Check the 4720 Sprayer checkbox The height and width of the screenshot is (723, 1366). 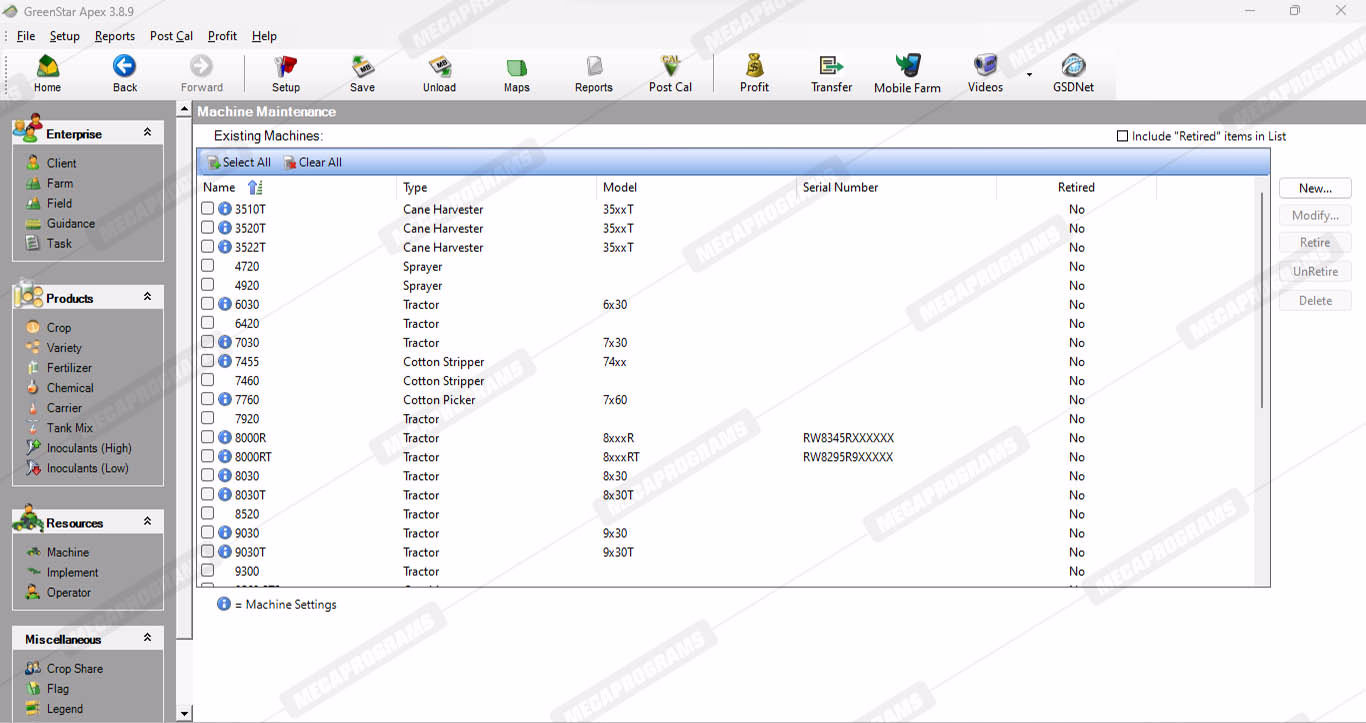208,265
